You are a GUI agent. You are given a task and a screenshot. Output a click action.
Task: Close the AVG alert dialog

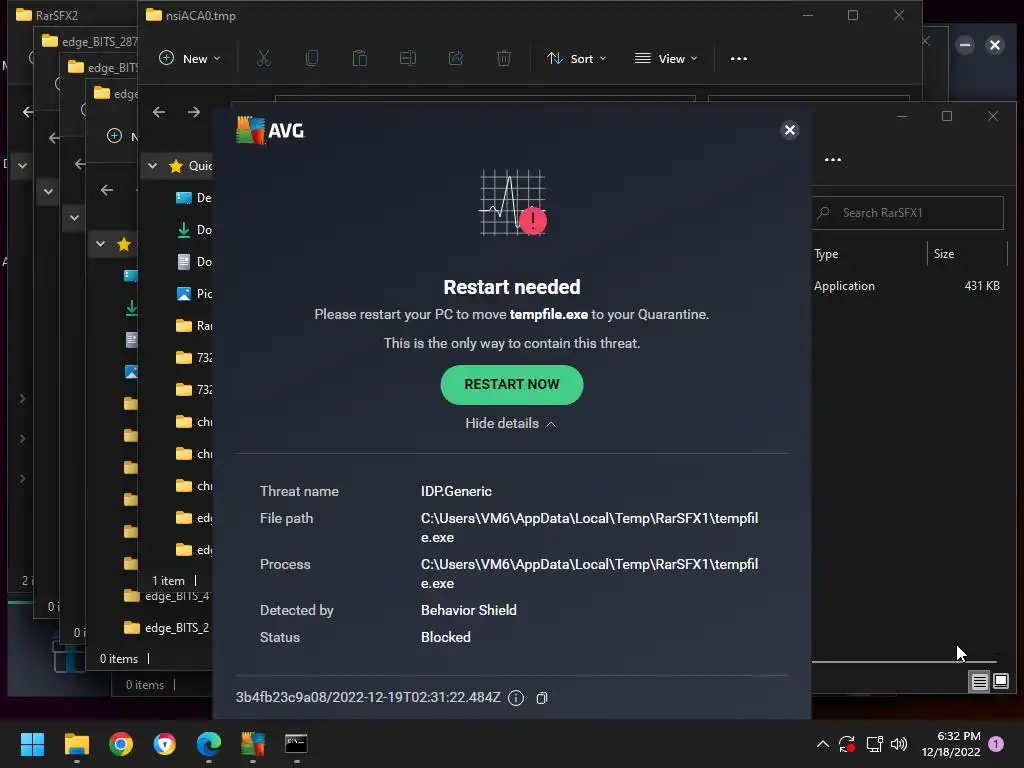point(790,130)
